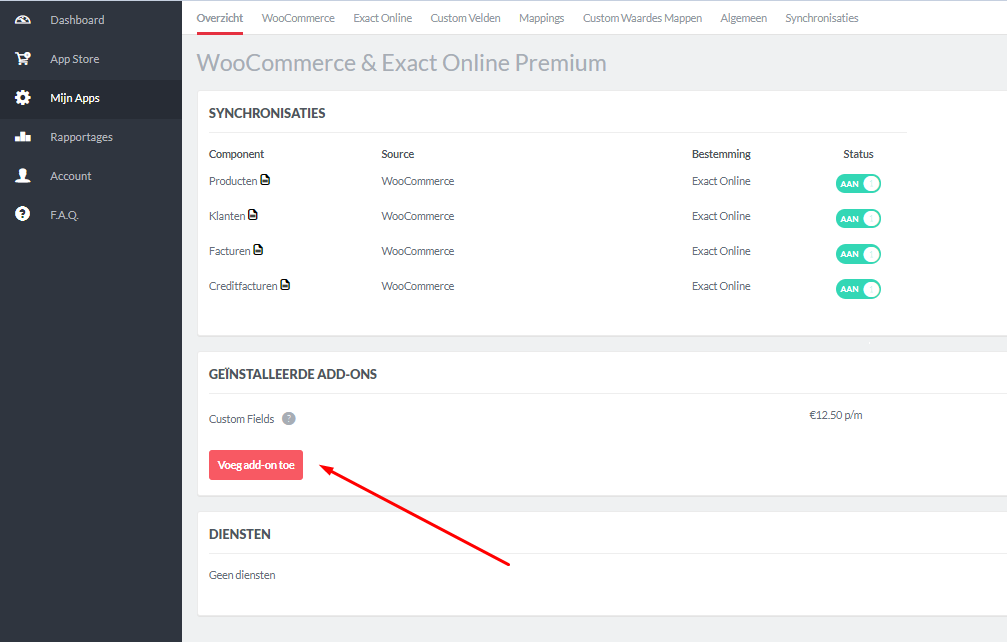Switch to the Algemeen tab

click(x=743, y=18)
